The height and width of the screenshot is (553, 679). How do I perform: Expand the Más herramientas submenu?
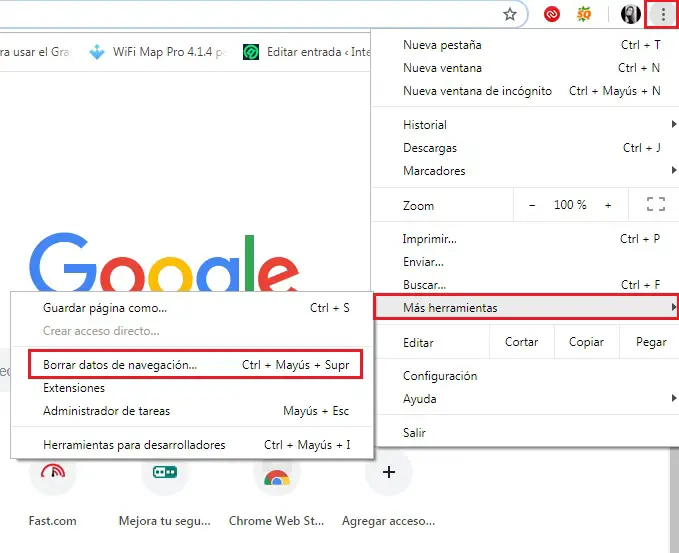[x=526, y=307]
